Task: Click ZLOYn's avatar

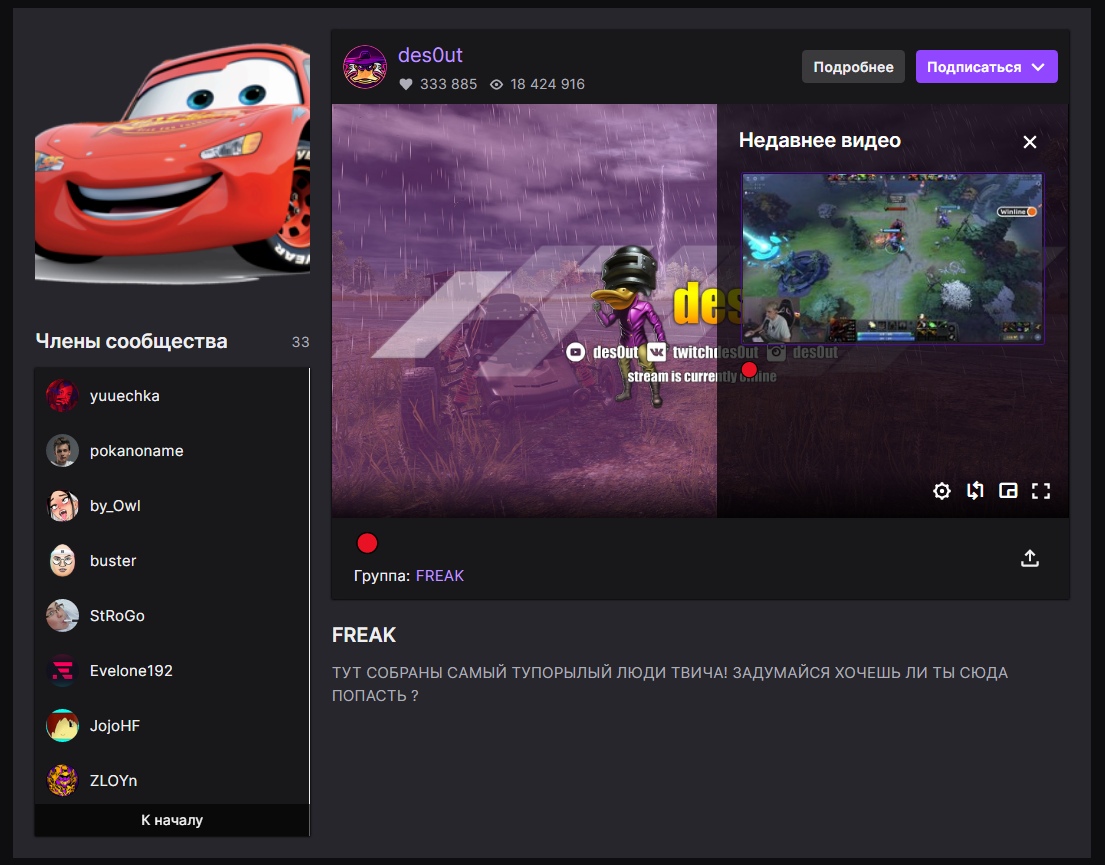Action: (63, 780)
